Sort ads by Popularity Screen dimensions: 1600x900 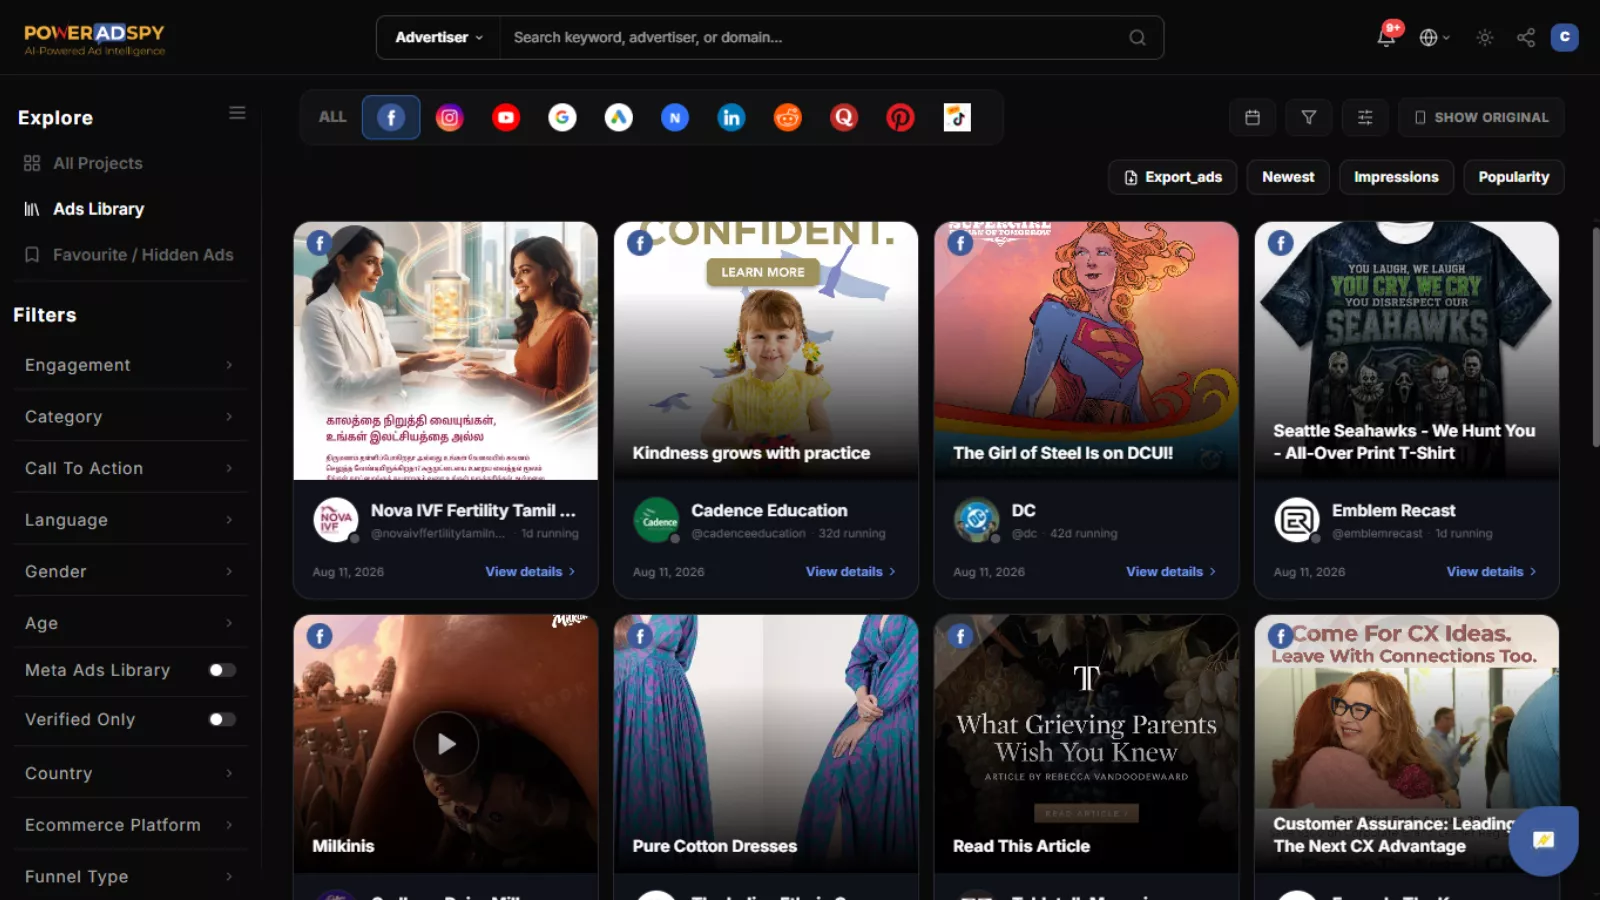(1514, 177)
